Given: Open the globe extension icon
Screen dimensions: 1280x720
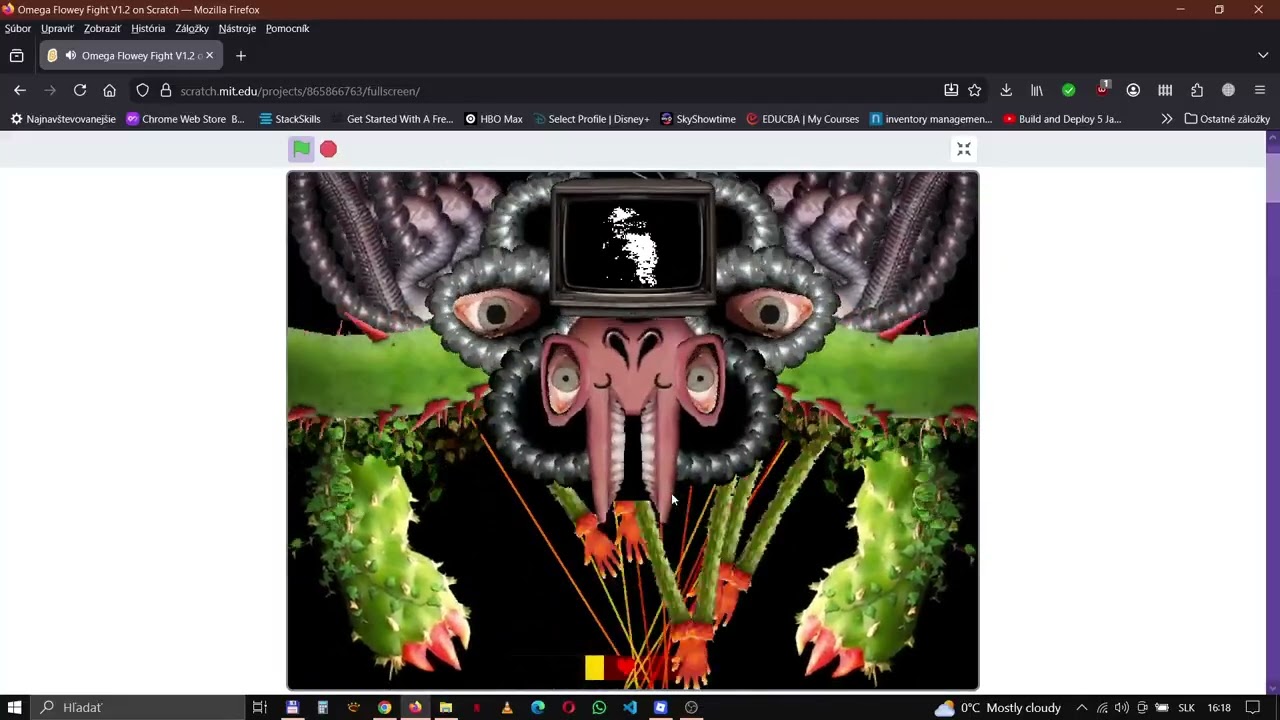Looking at the screenshot, I should [1229, 90].
